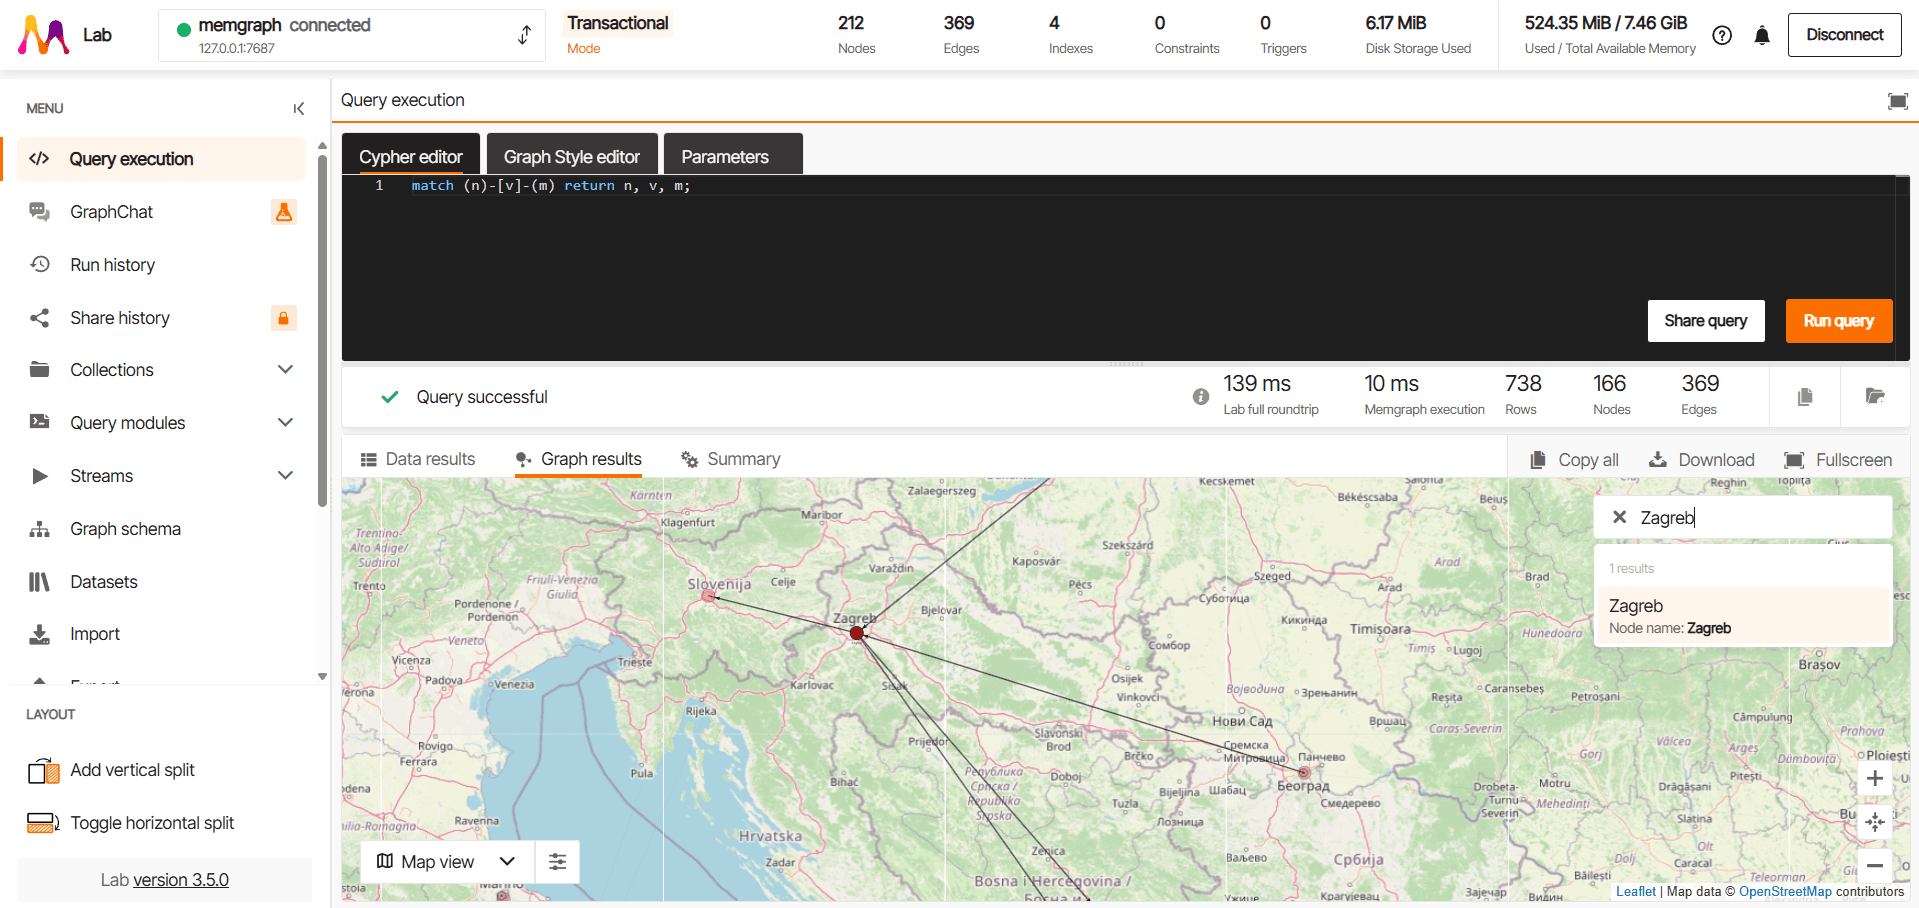Click the notifications bell icon
Image resolution: width=1919 pixels, height=908 pixels.
click(1762, 36)
